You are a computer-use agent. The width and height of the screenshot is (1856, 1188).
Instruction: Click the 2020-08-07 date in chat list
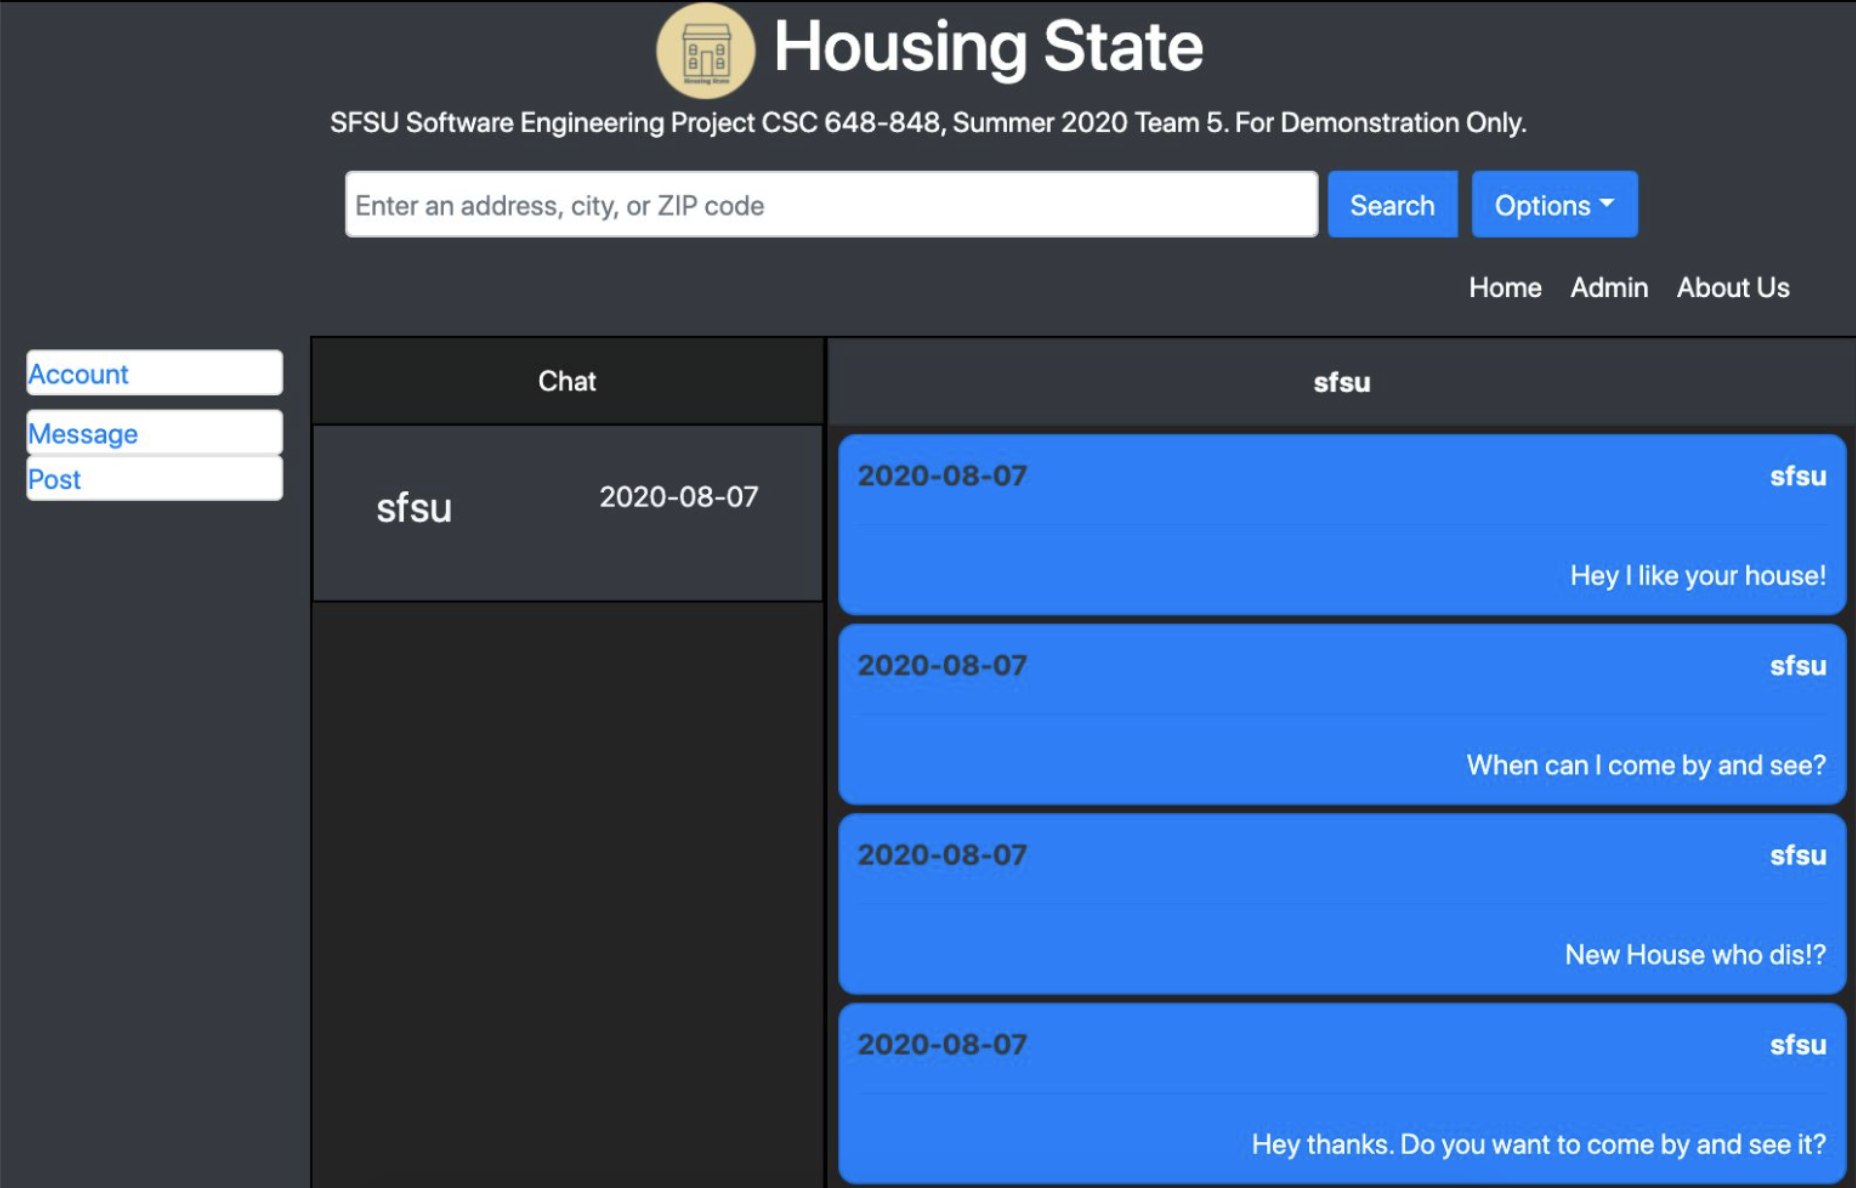point(679,495)
